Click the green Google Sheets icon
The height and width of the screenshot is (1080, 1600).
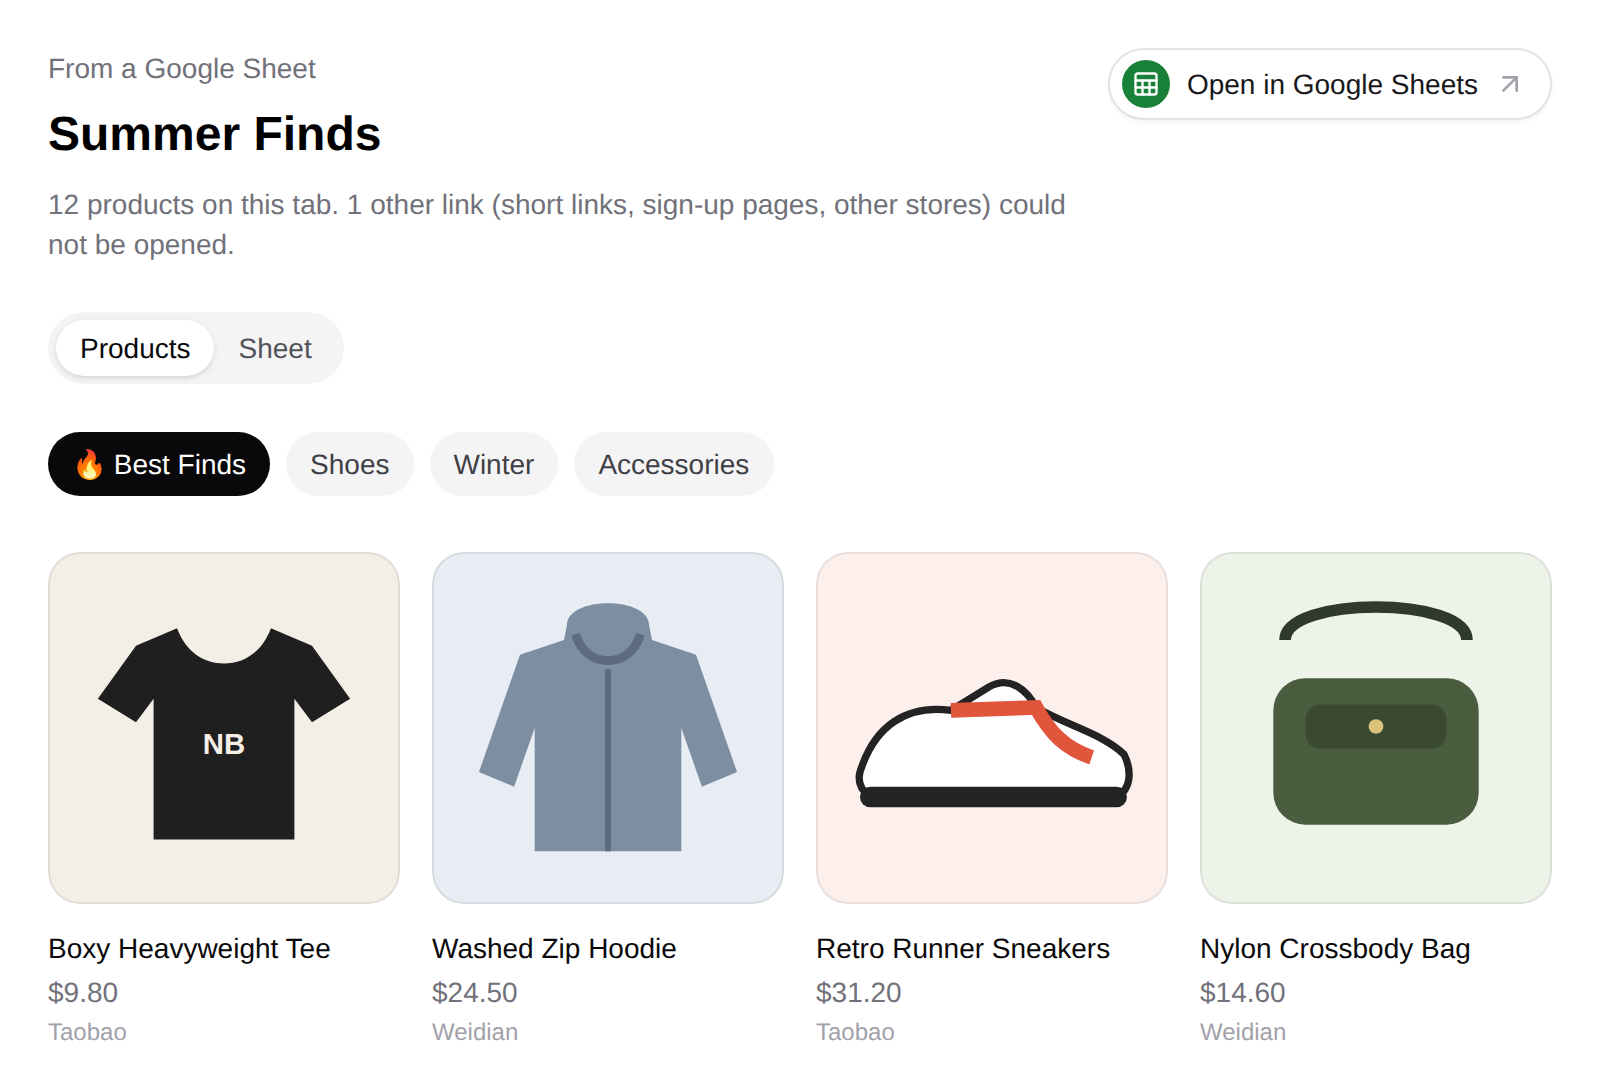pos(1146,84)
